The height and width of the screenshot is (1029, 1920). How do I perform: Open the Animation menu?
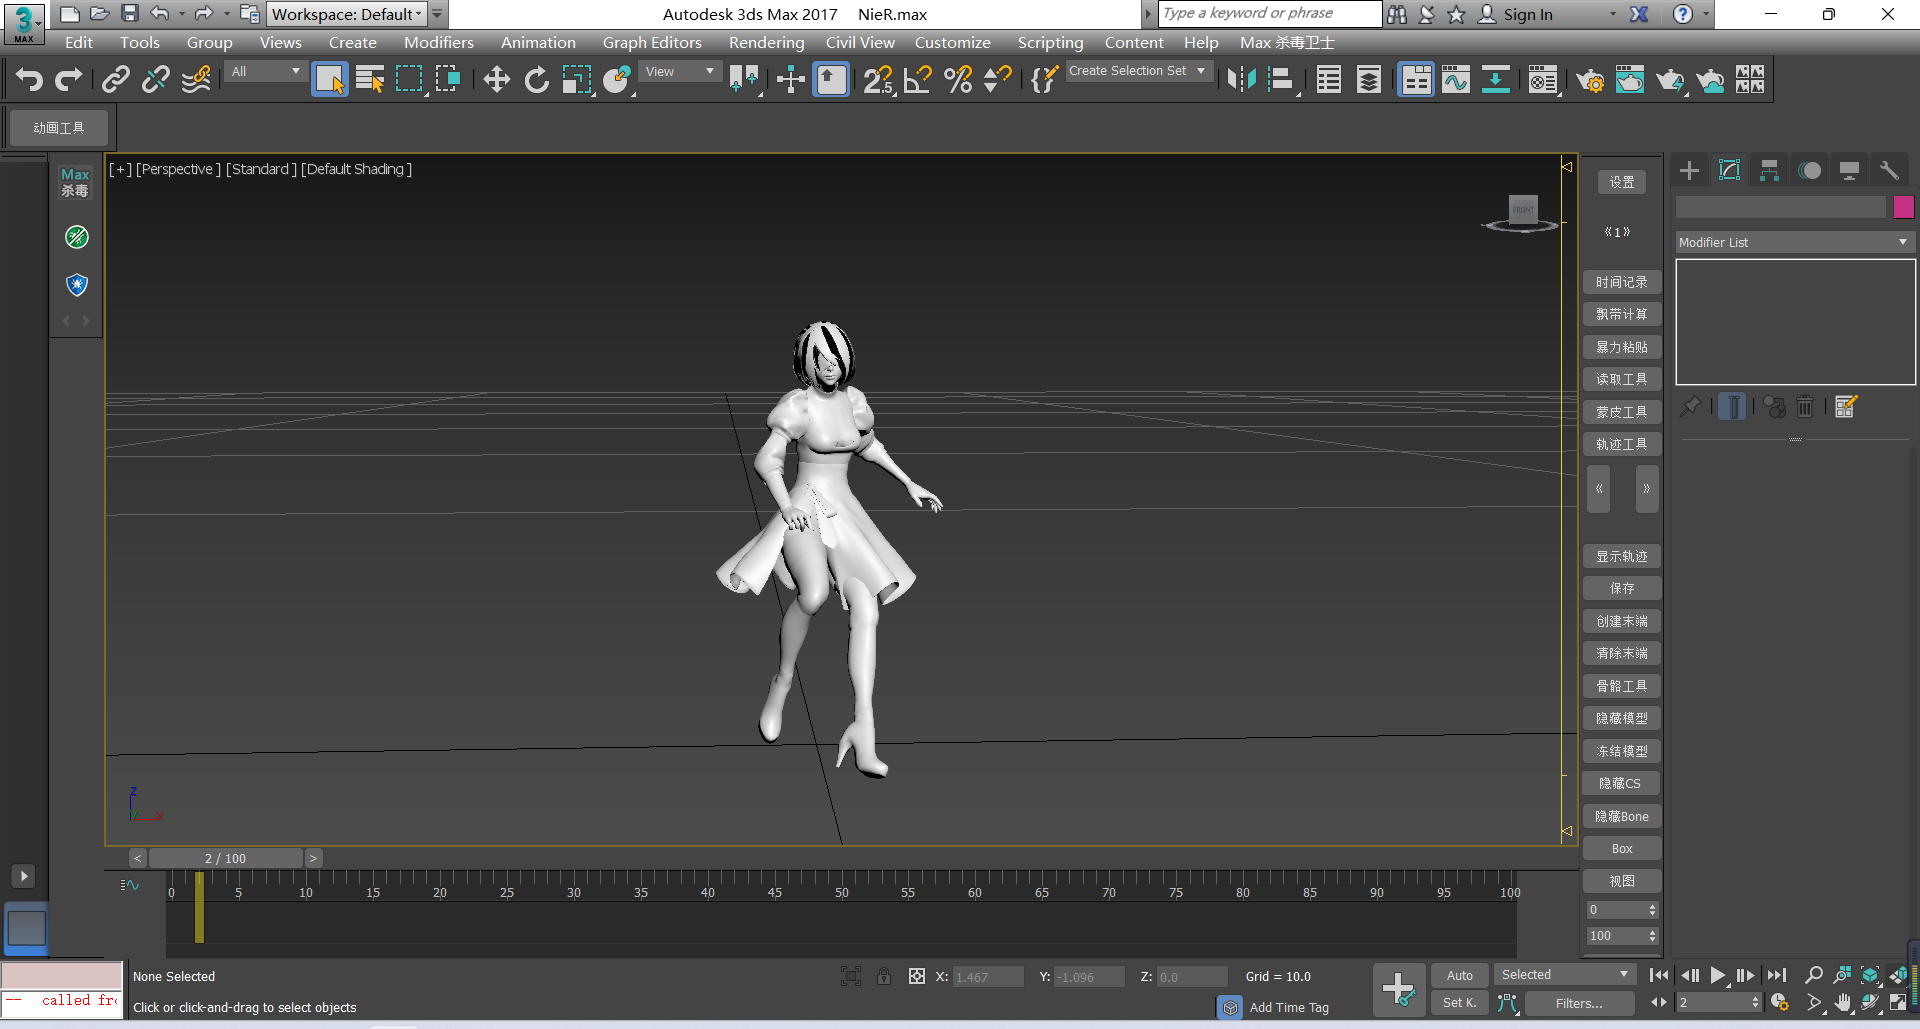pos(538,42)
